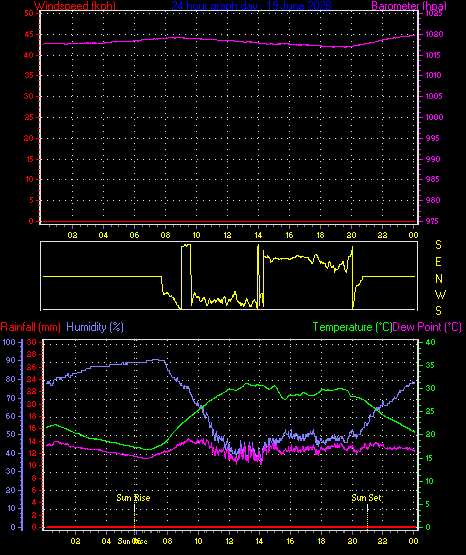Image resolution: width=466 pixels, height=555 pixels.
Task: Click hour 22 under the temperature chart
Action: [382, 541]
